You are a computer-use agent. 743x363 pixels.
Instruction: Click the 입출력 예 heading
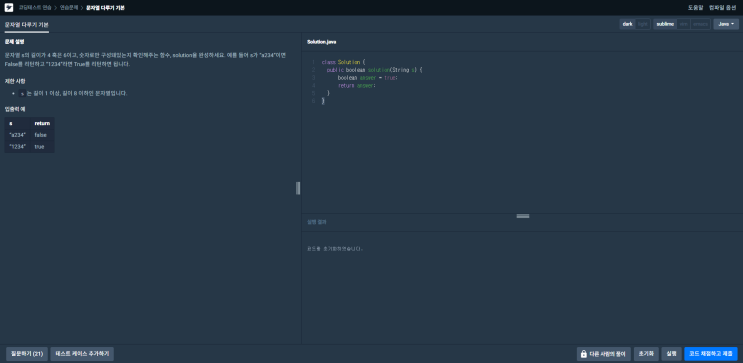point(15,109)
